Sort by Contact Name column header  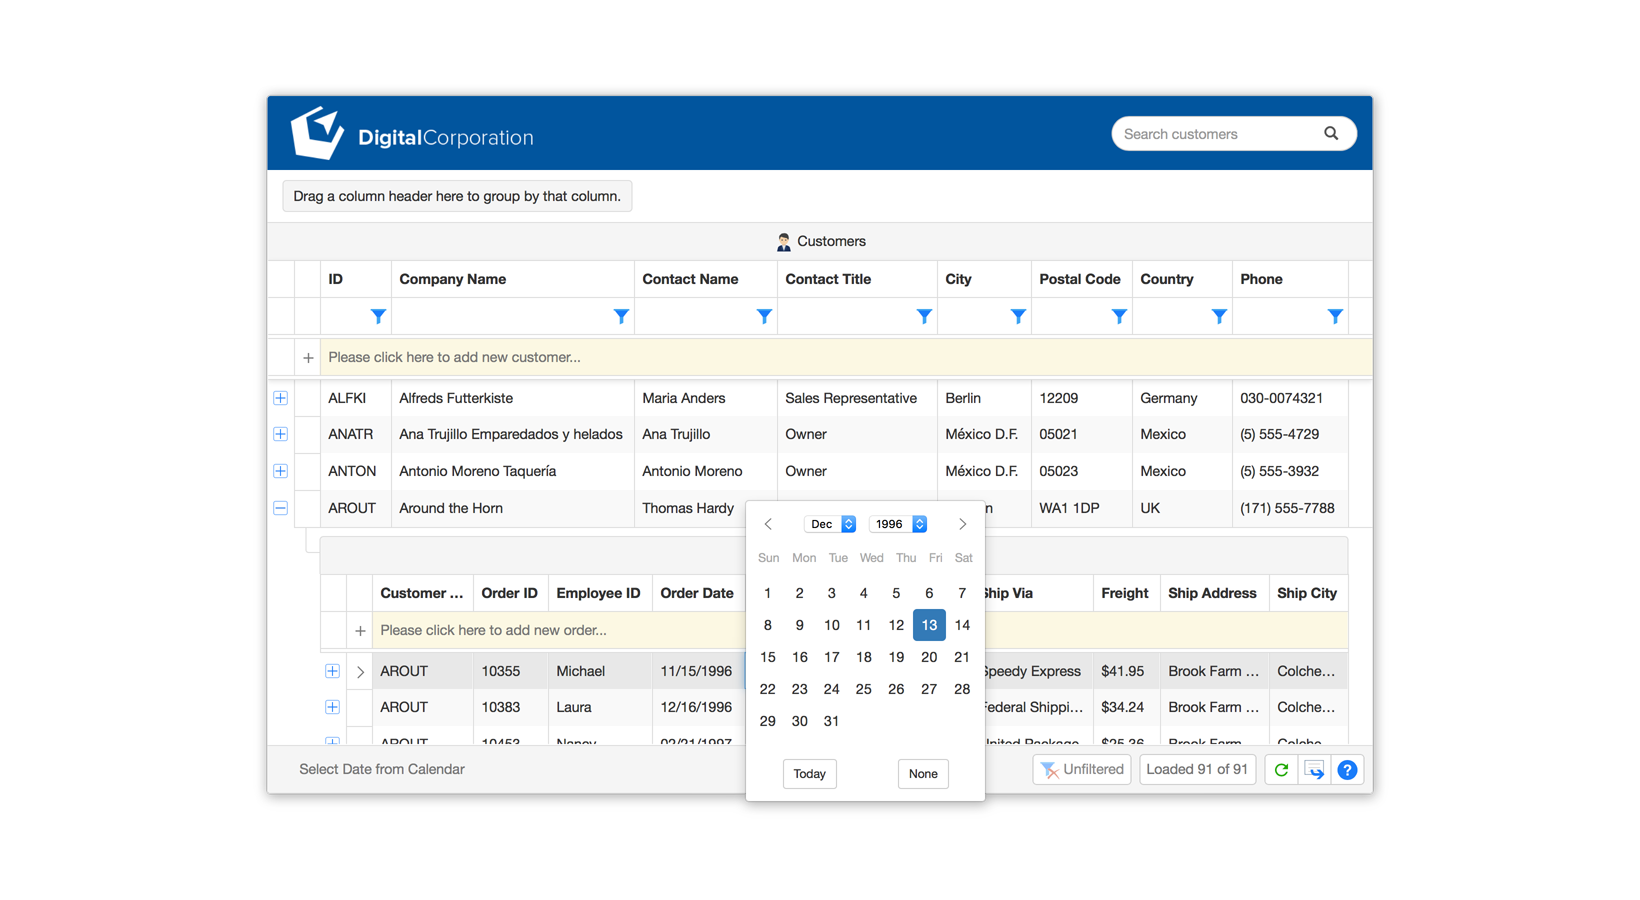[x=690, y=279]
